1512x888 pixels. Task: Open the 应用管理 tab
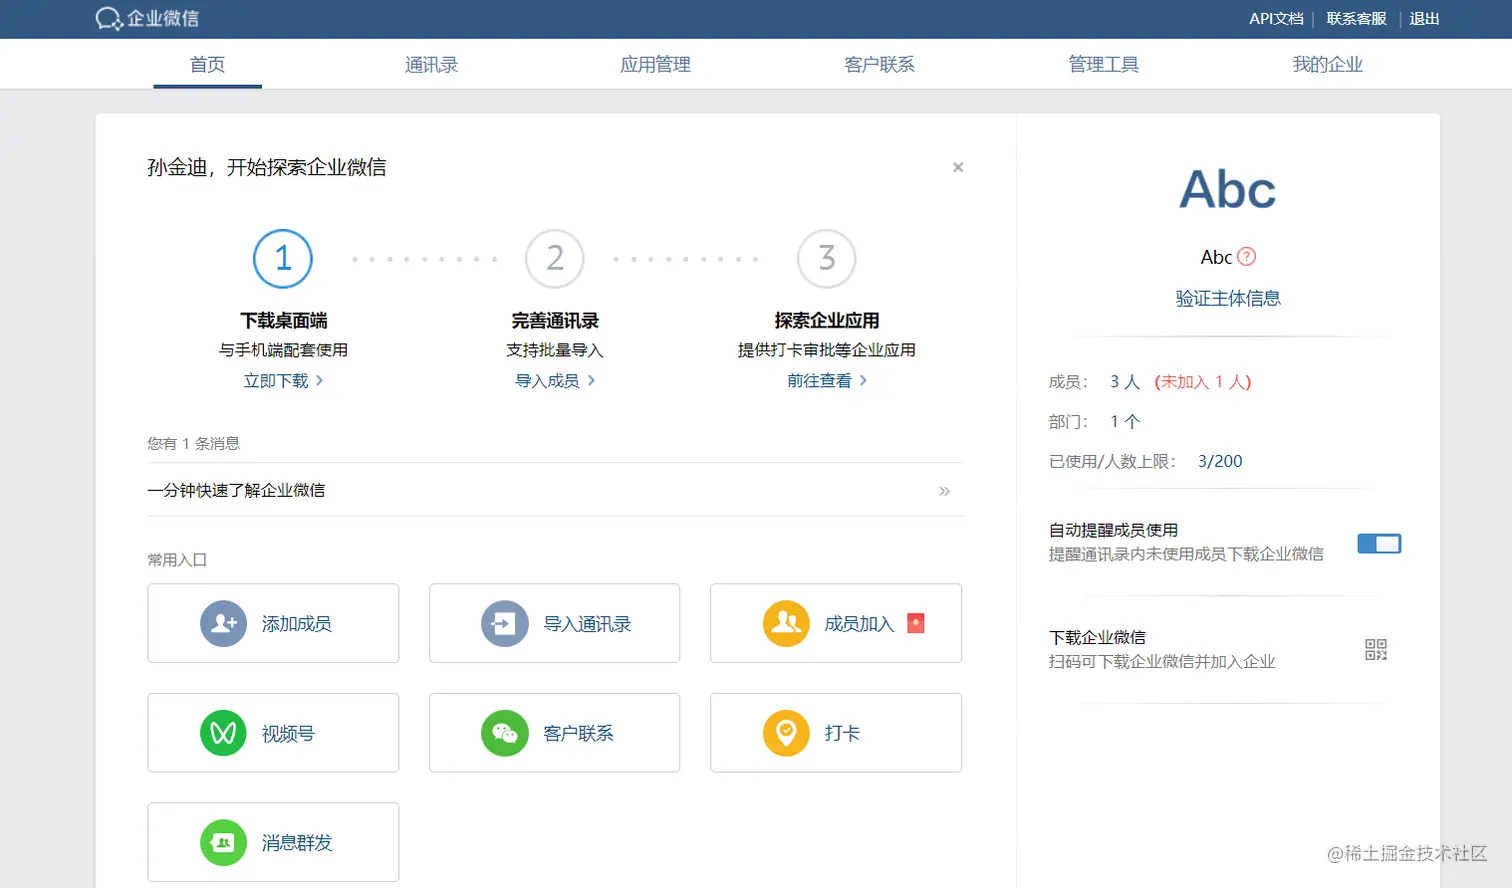coord(655,64)
